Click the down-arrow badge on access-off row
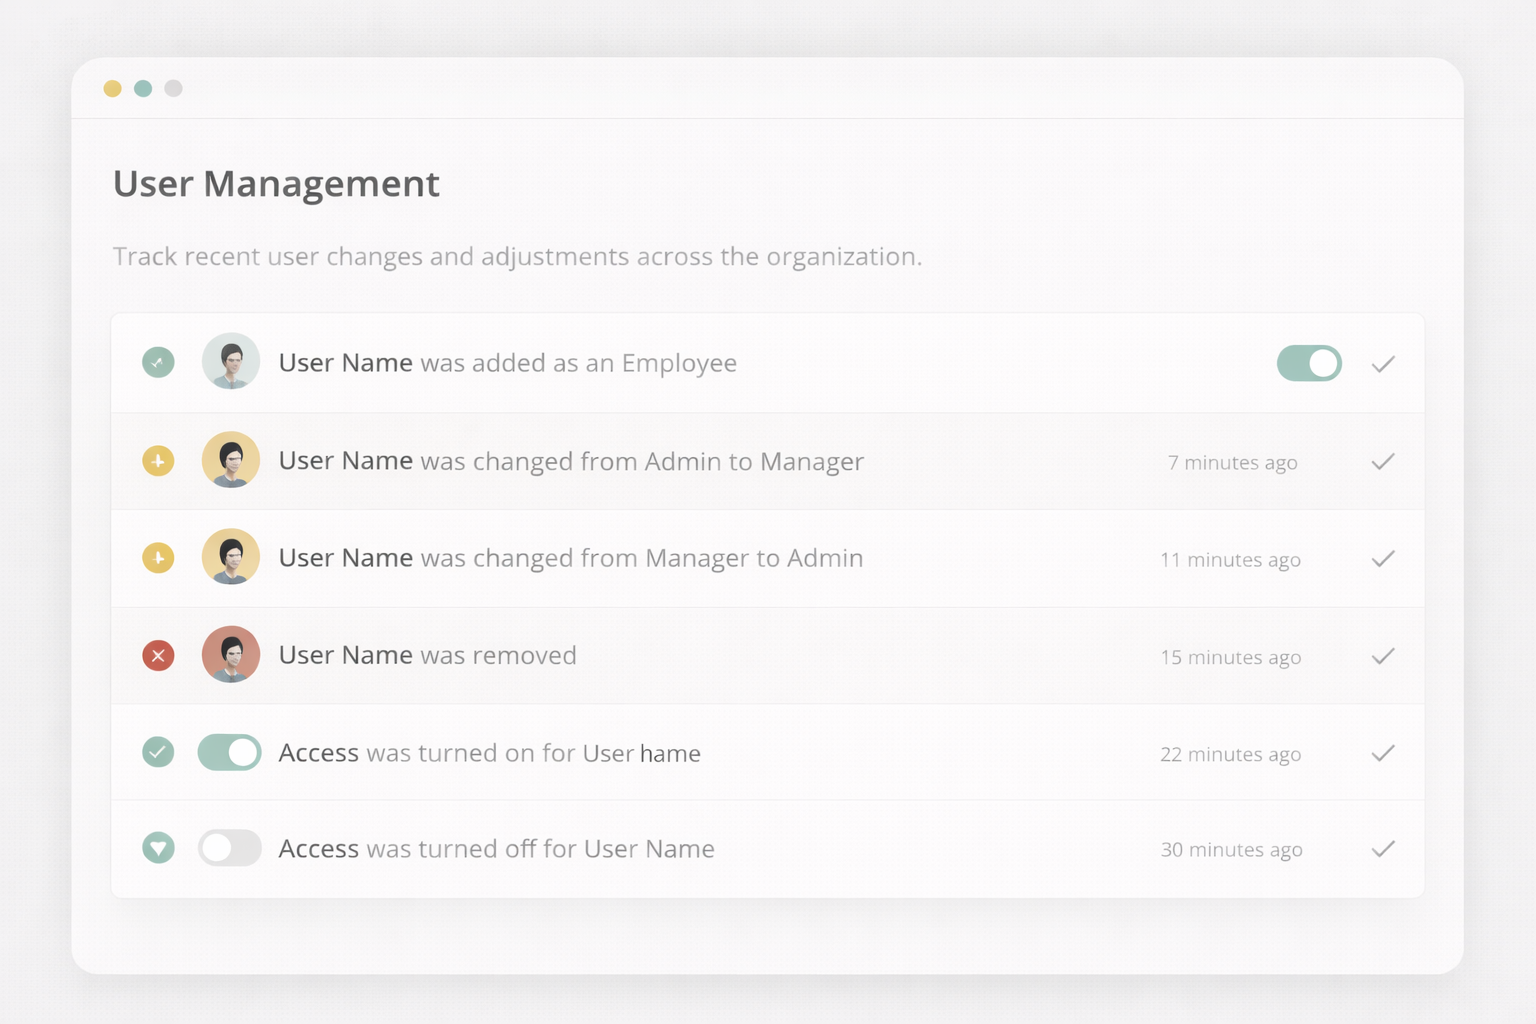This screenshot has width=1536, height=1024. click(x=158, y=848)
